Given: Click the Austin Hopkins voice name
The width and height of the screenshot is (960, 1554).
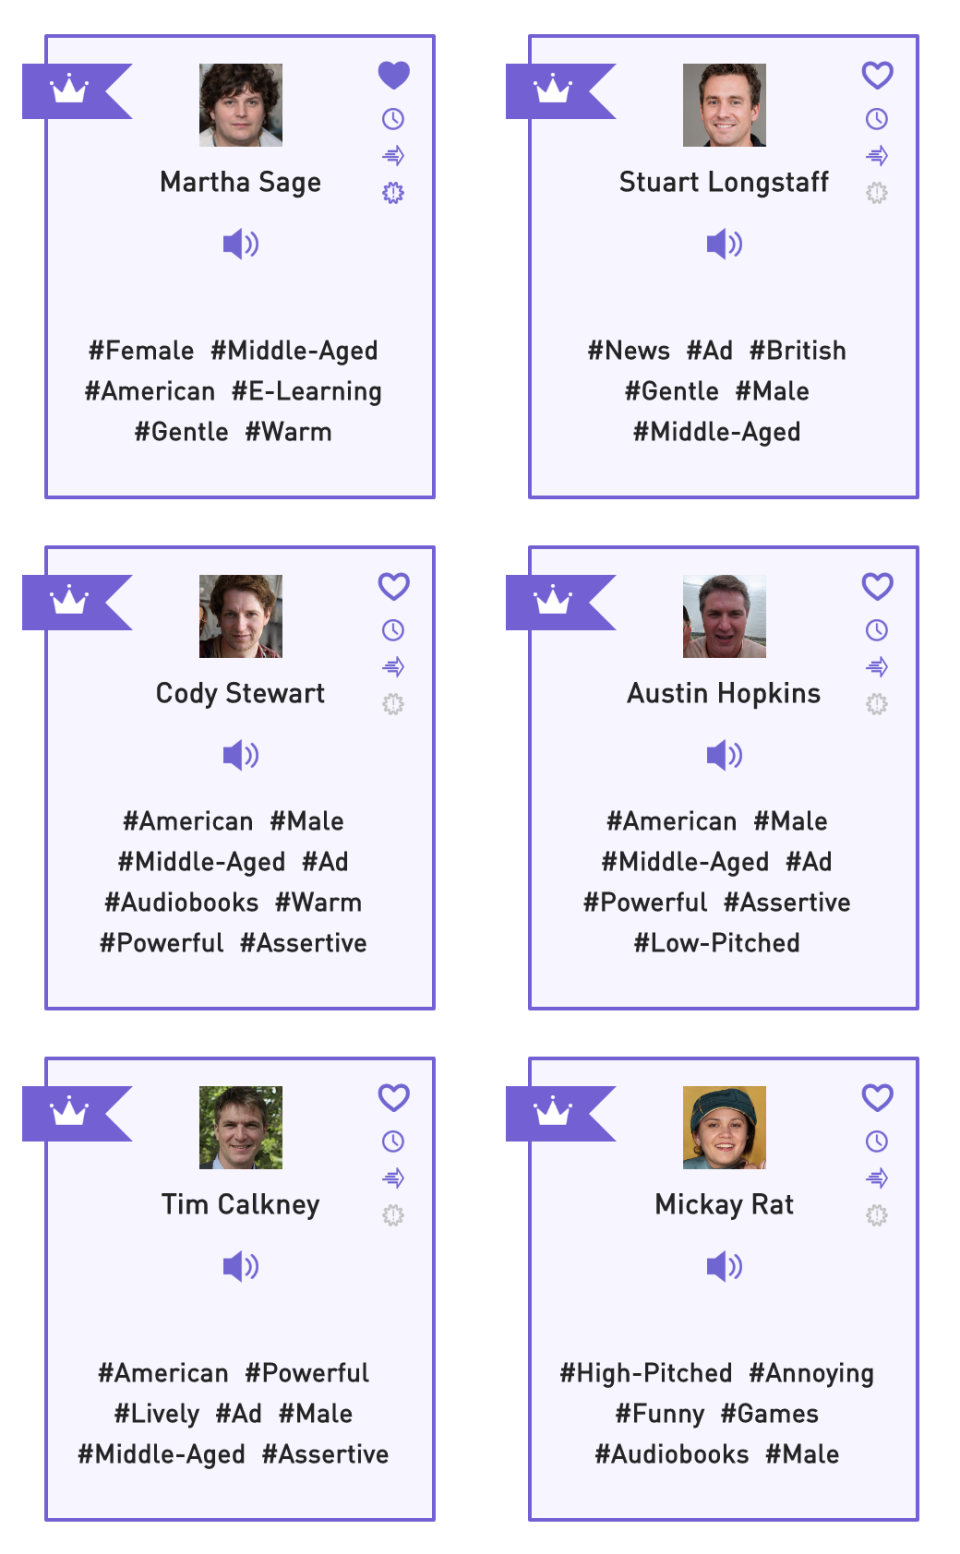Looking at the screenshot, I should 724,693.
